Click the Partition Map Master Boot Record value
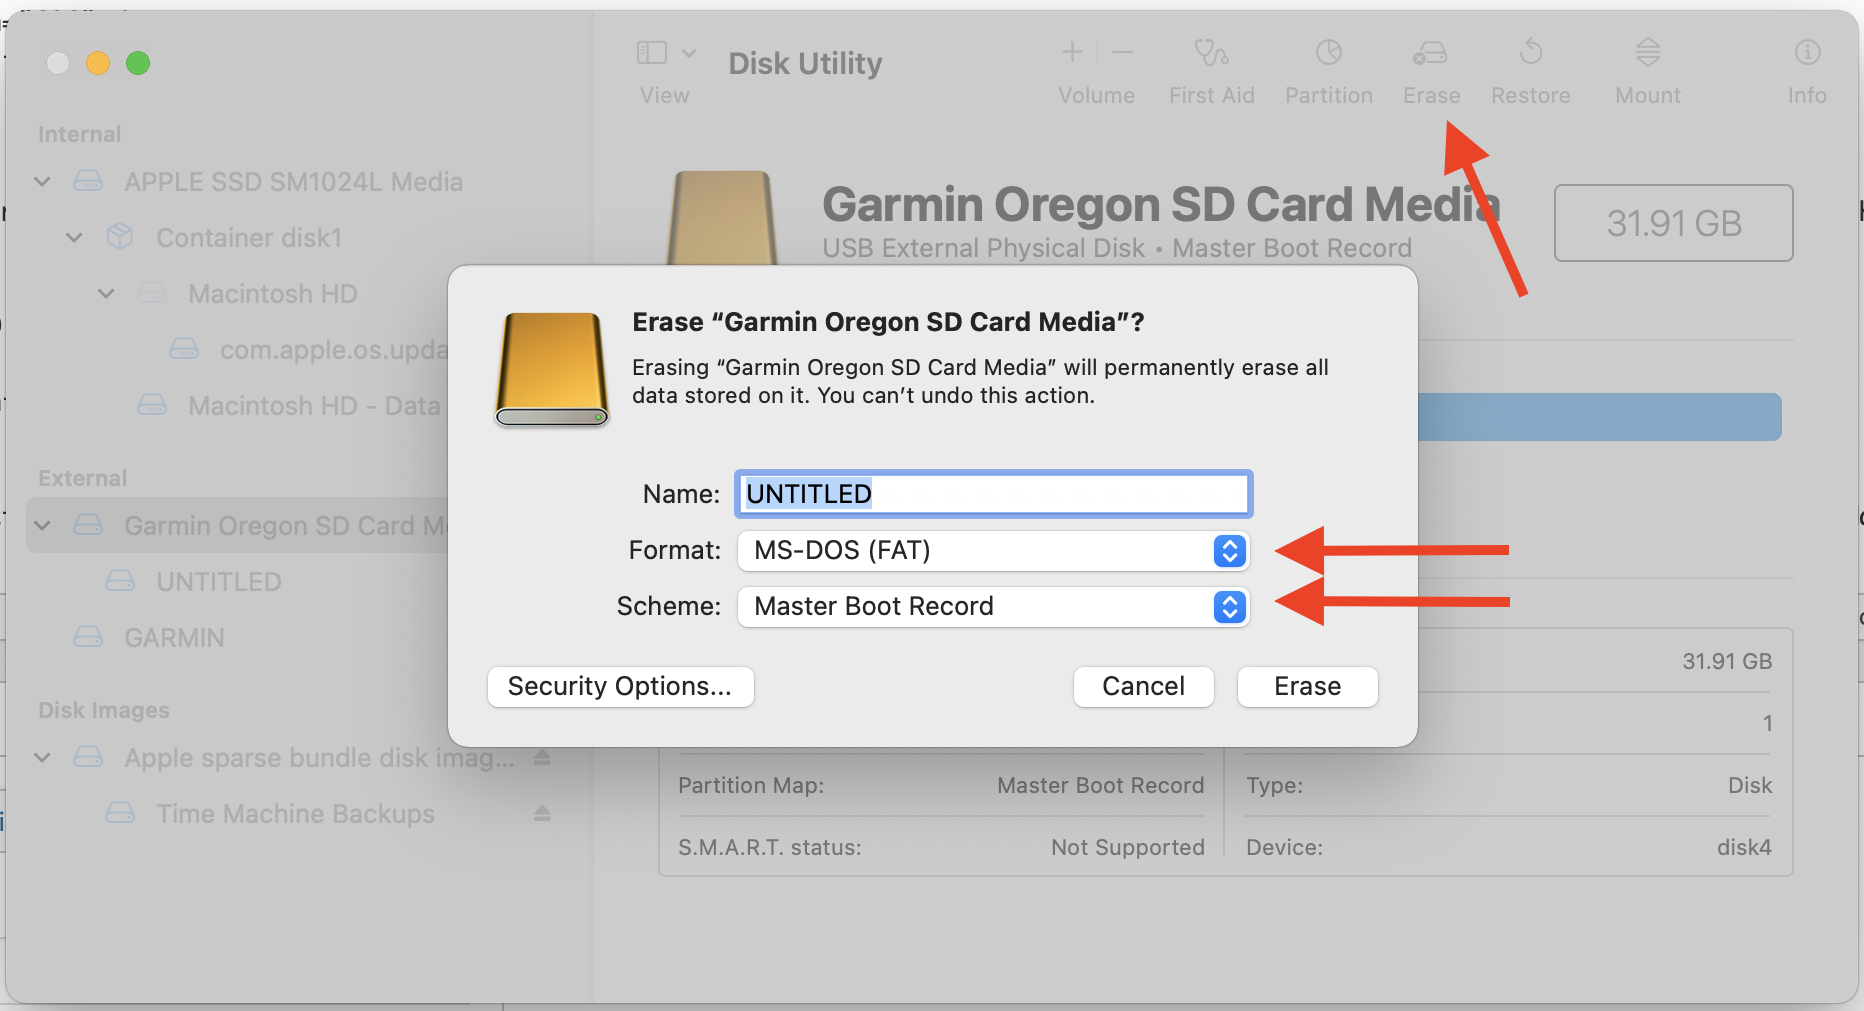The image size is (1864, 1011). 1100,786
